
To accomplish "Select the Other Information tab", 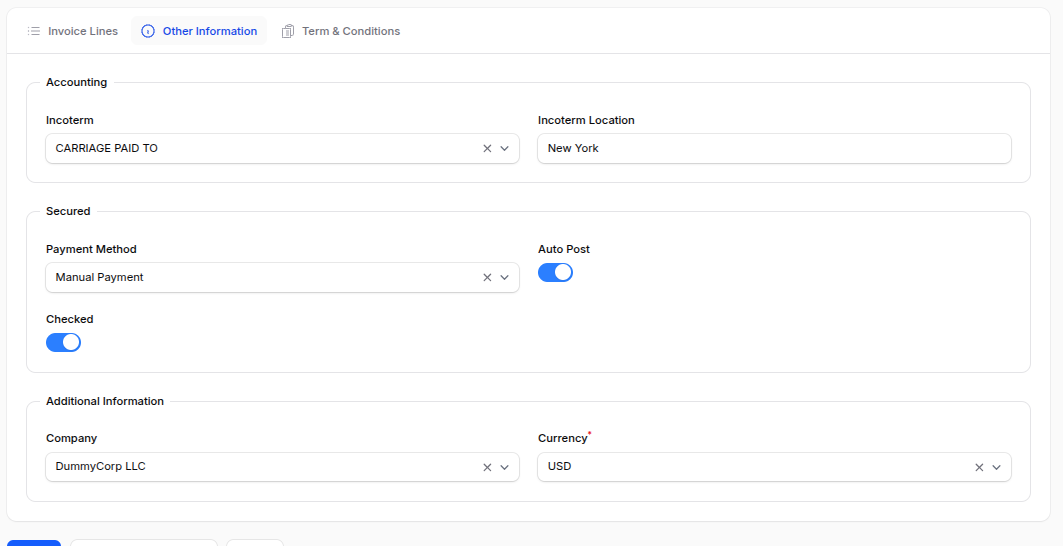I will (x=209, y=31).
